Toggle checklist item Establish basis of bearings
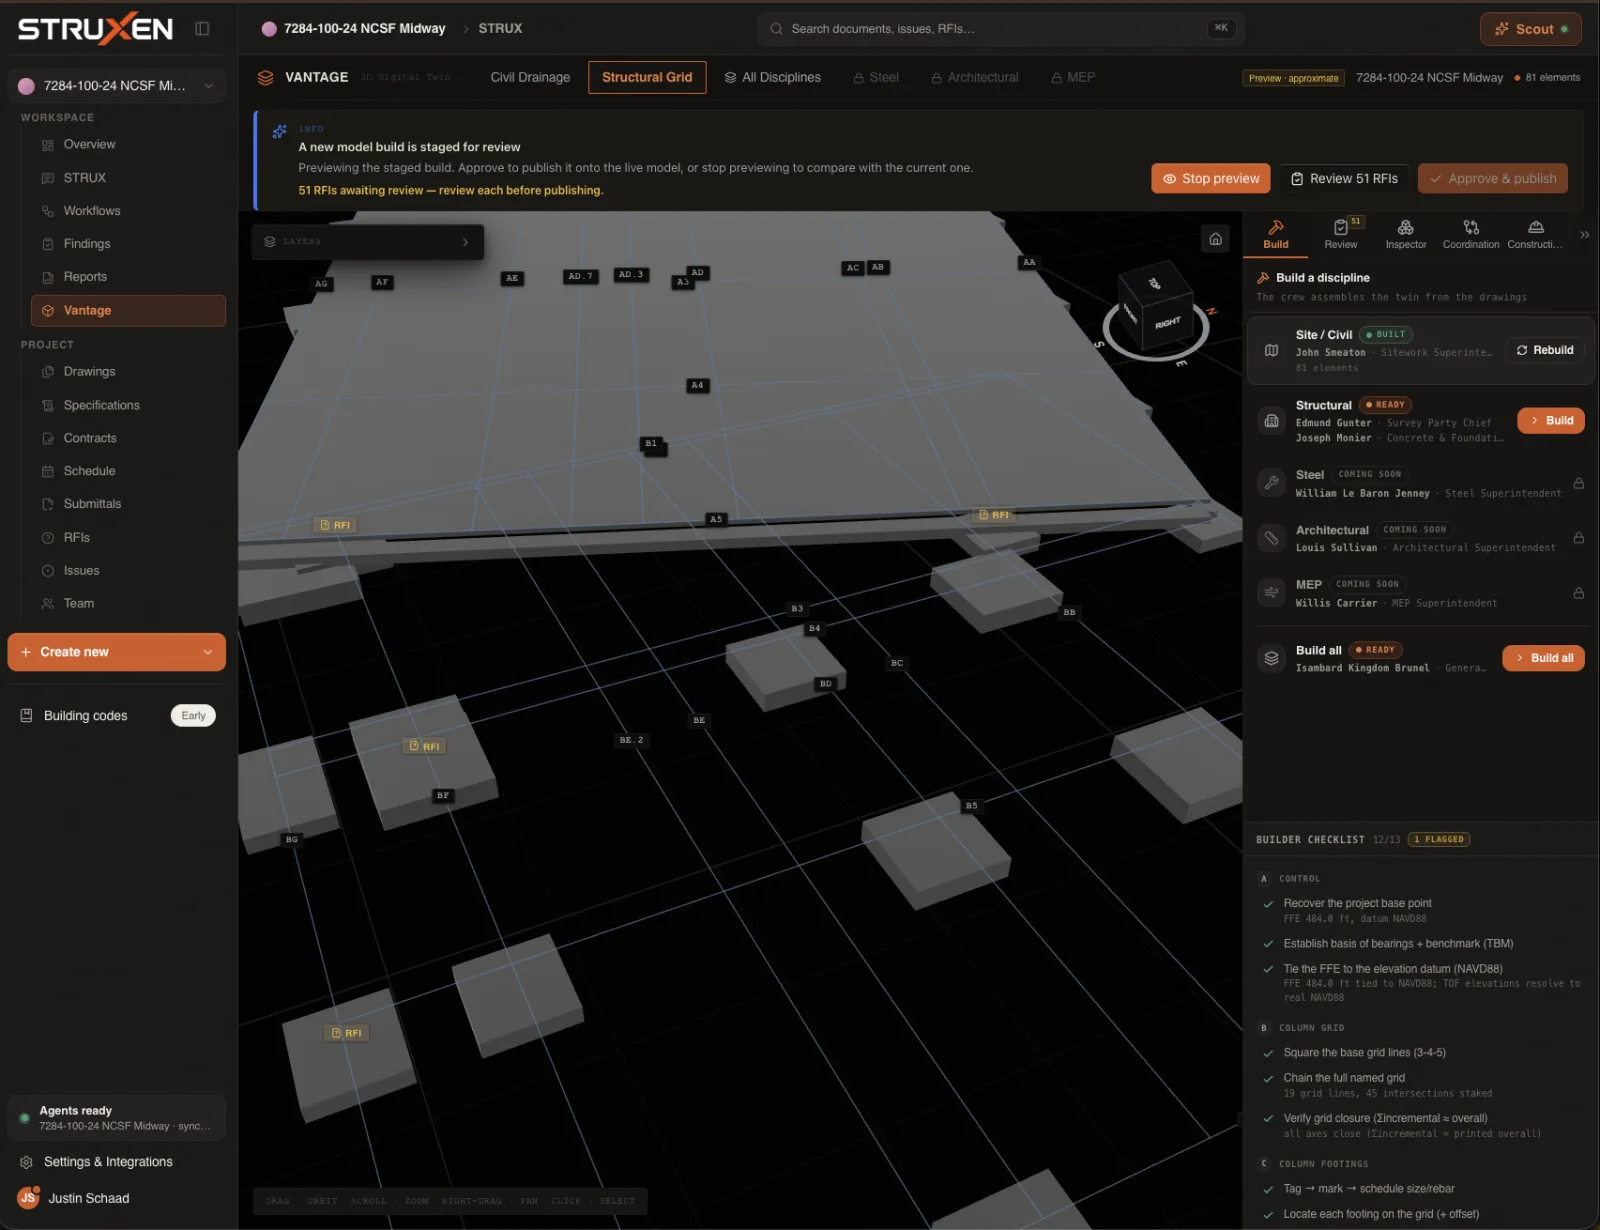Screen dimensions: 1600x1230 (x=1268, y=943)
